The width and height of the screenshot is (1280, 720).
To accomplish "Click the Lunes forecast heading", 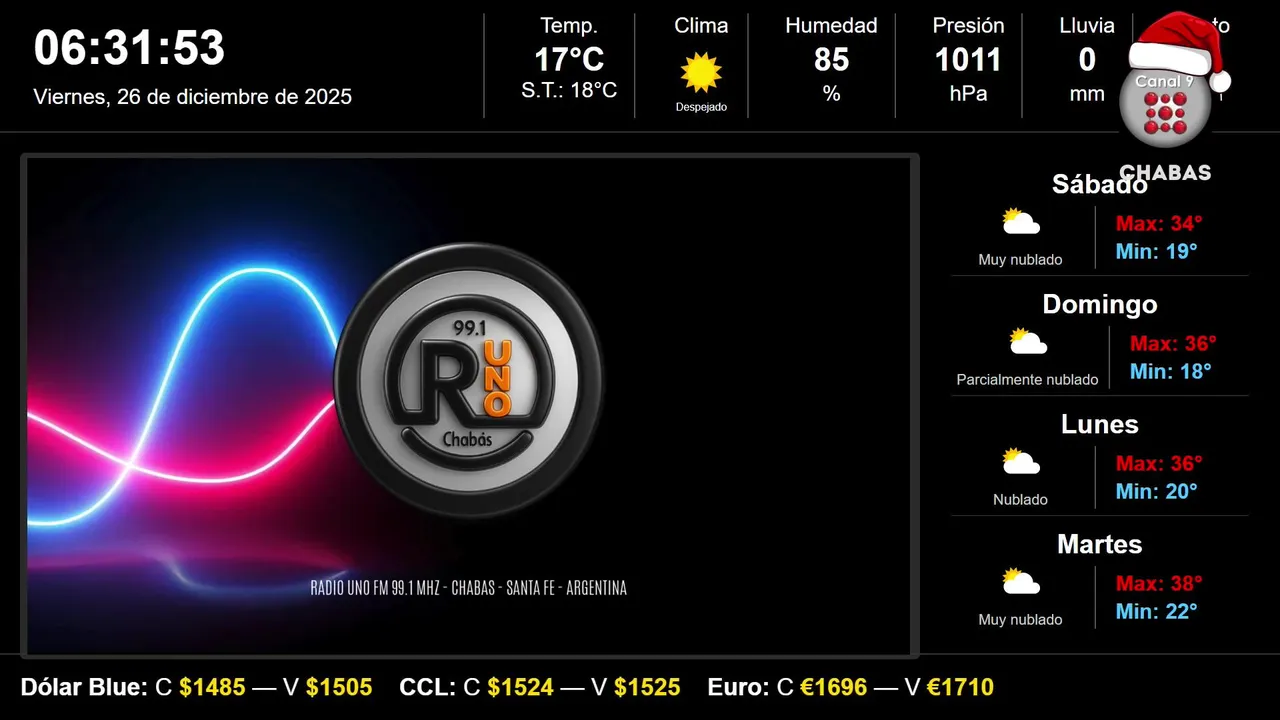I will [x=1100, y=424].
